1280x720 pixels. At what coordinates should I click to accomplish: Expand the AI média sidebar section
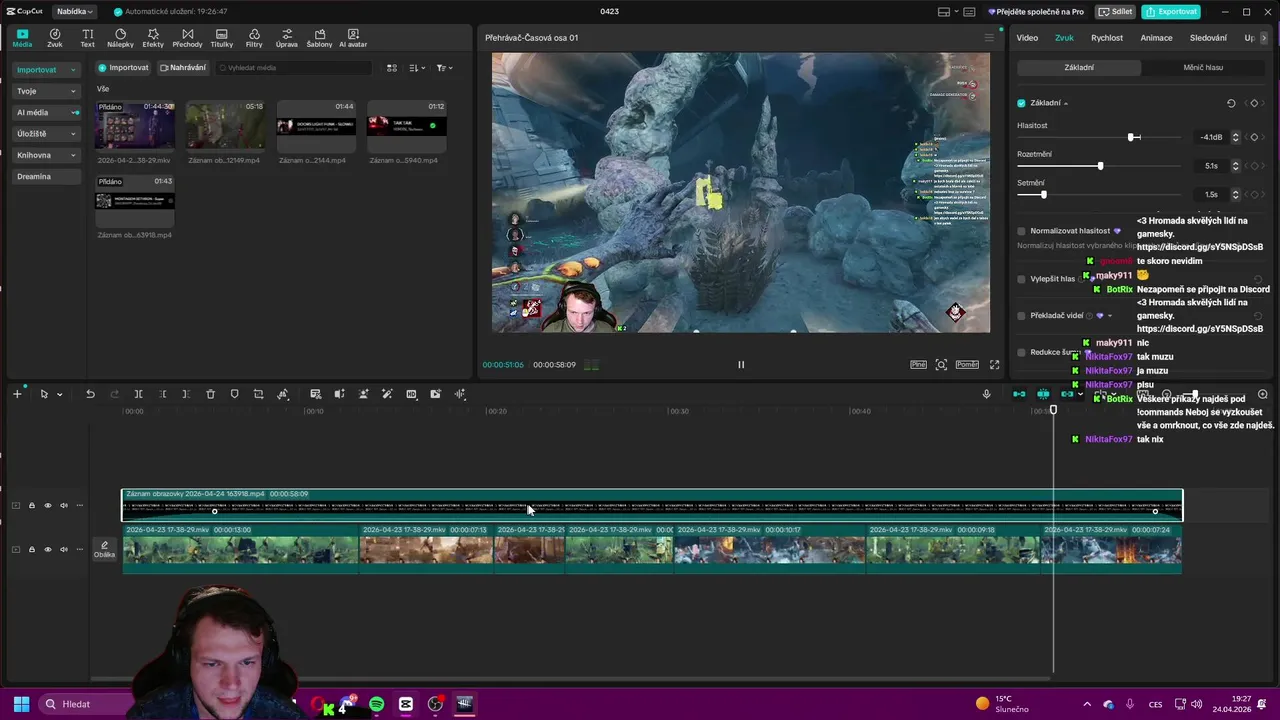(x=48, y=113)
